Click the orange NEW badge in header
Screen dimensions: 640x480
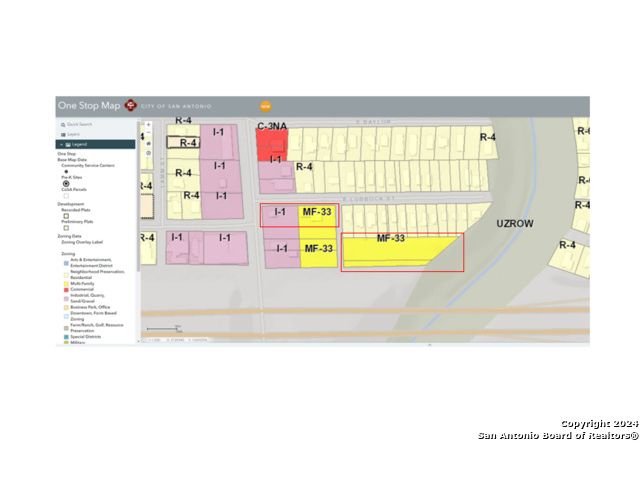pyautogui.click(x=266, y=106)
